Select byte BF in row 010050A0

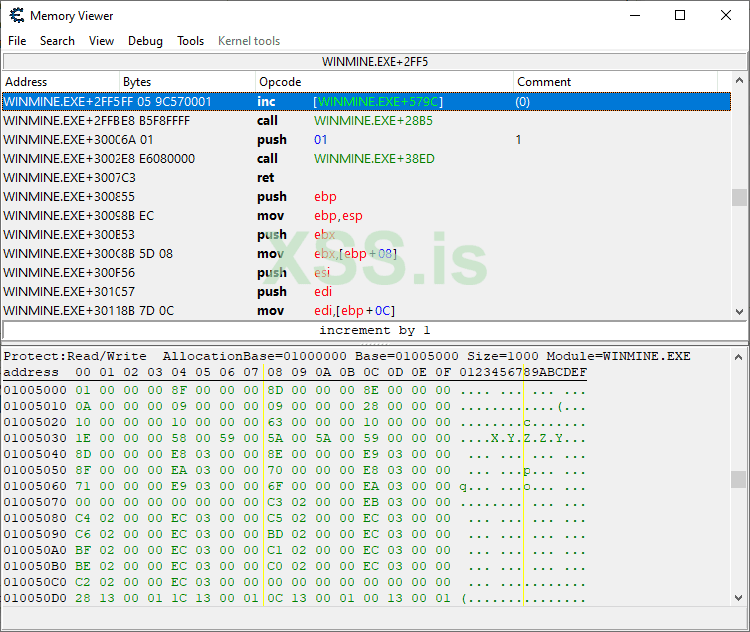tap(83, 550)
